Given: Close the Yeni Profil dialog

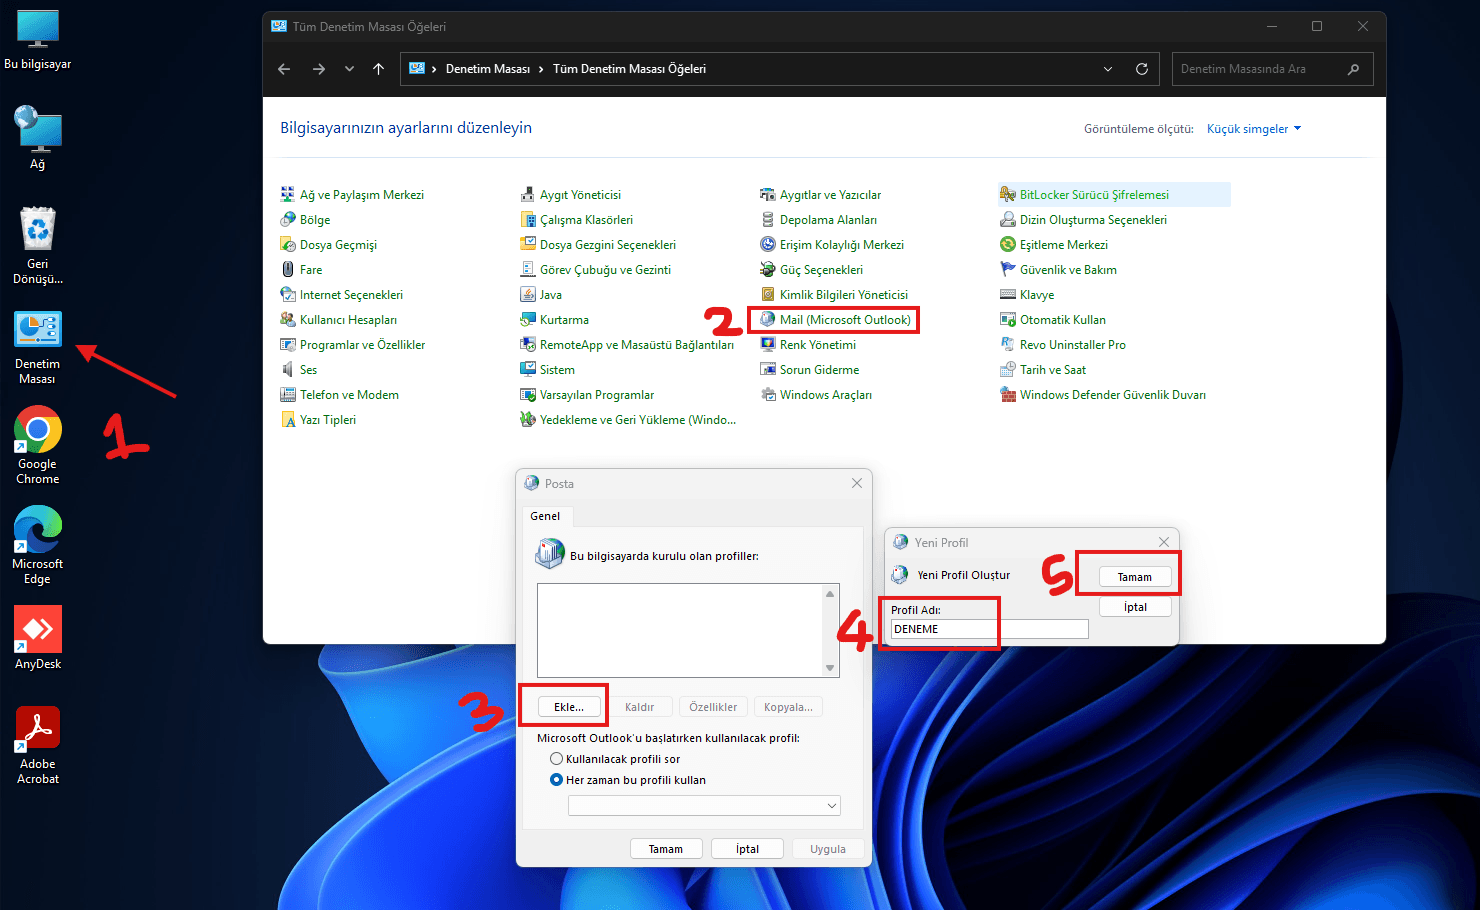Looking at the screenshot, I should pos(1164,542).
